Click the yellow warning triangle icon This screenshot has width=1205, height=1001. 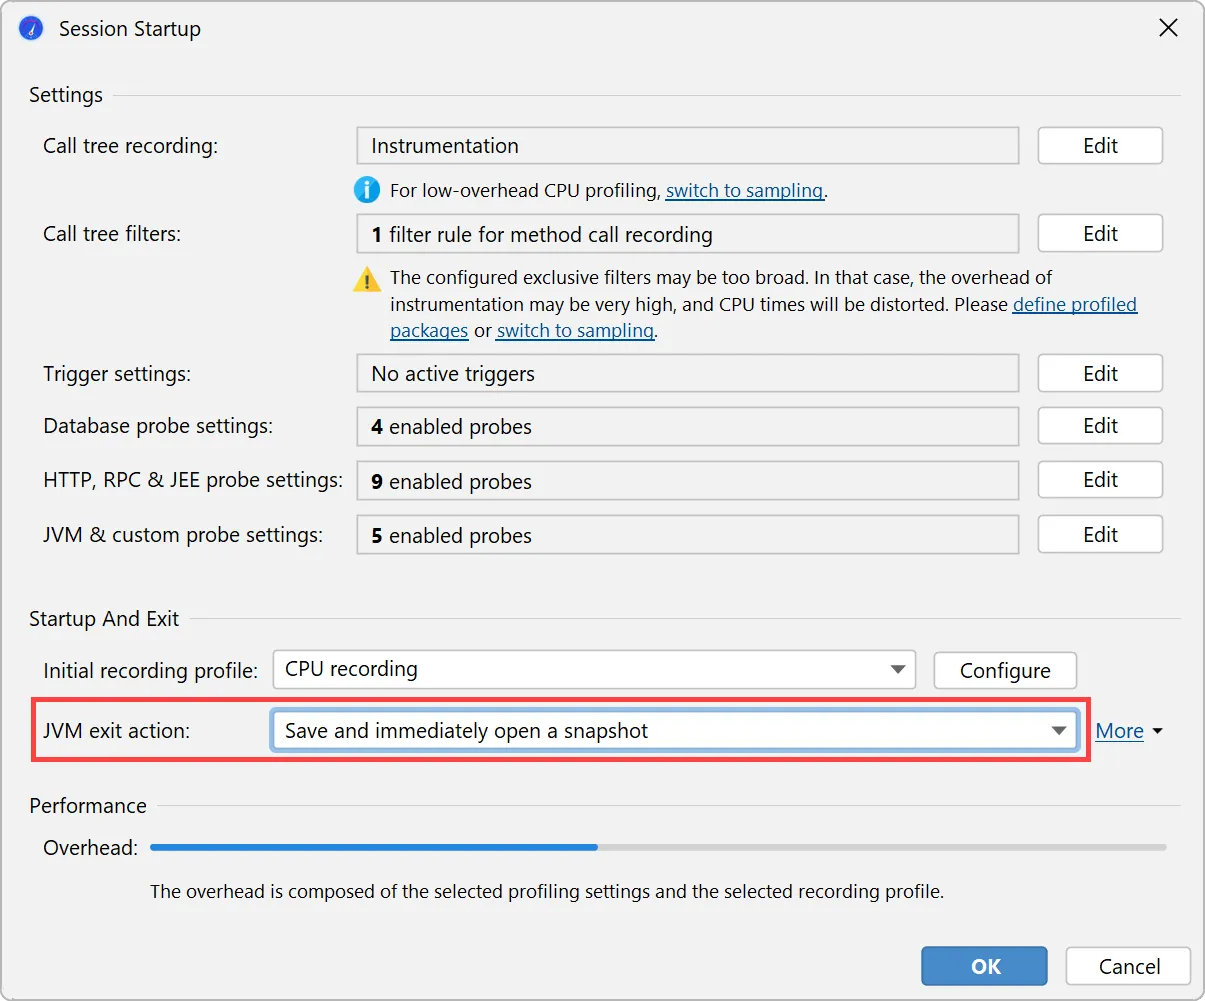click(367, 279)
